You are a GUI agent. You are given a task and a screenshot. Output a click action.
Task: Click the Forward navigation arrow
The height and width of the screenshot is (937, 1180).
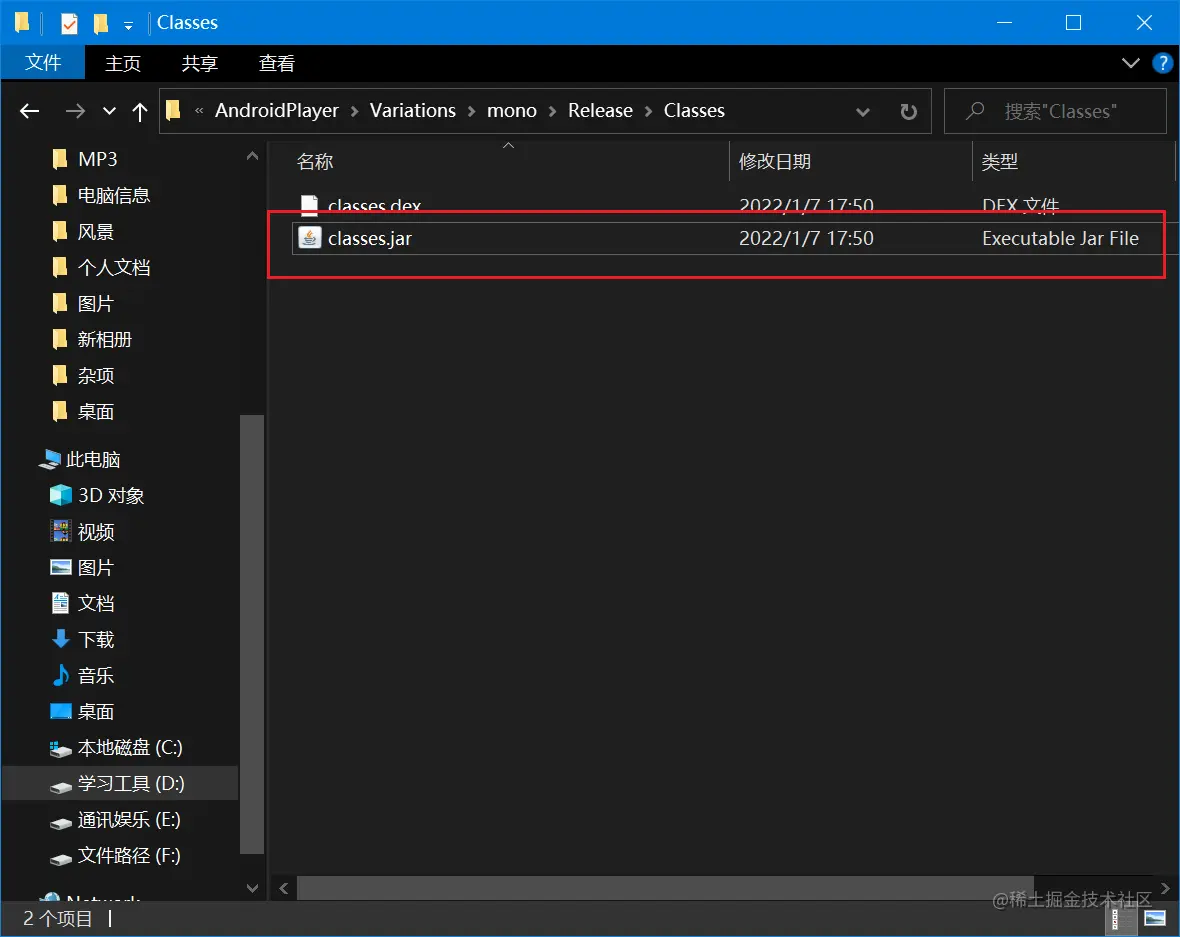pyautogui.click(x=75, y=111)
